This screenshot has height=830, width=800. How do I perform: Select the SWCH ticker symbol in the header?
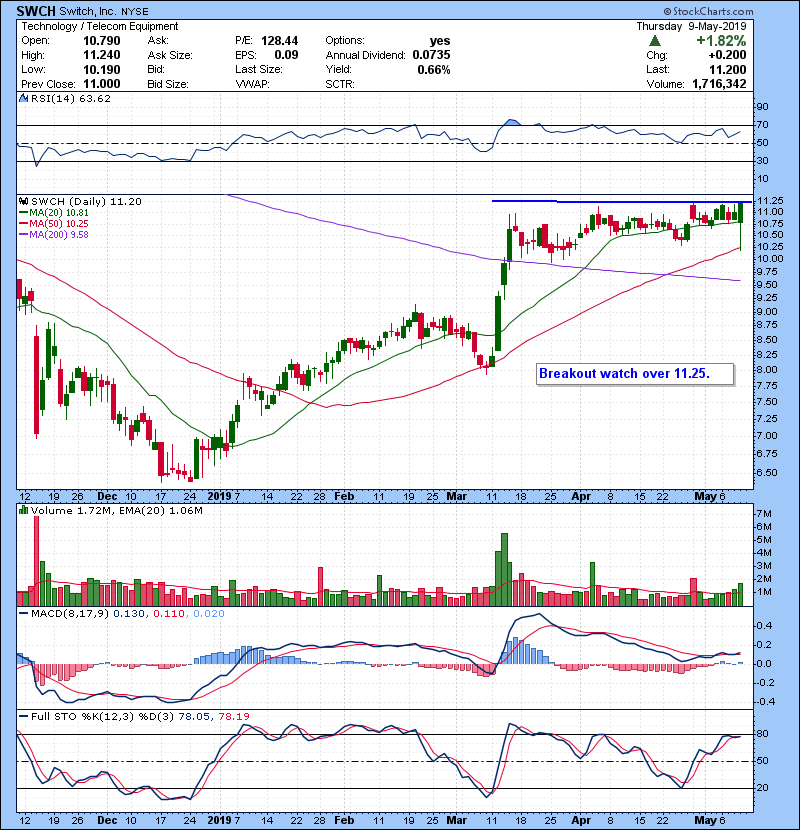[36, 11]
